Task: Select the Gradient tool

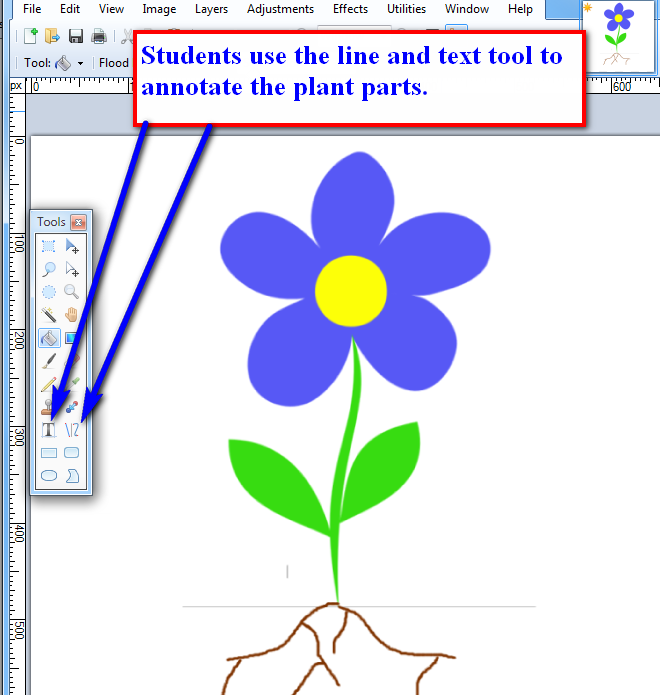Action: 72,338
